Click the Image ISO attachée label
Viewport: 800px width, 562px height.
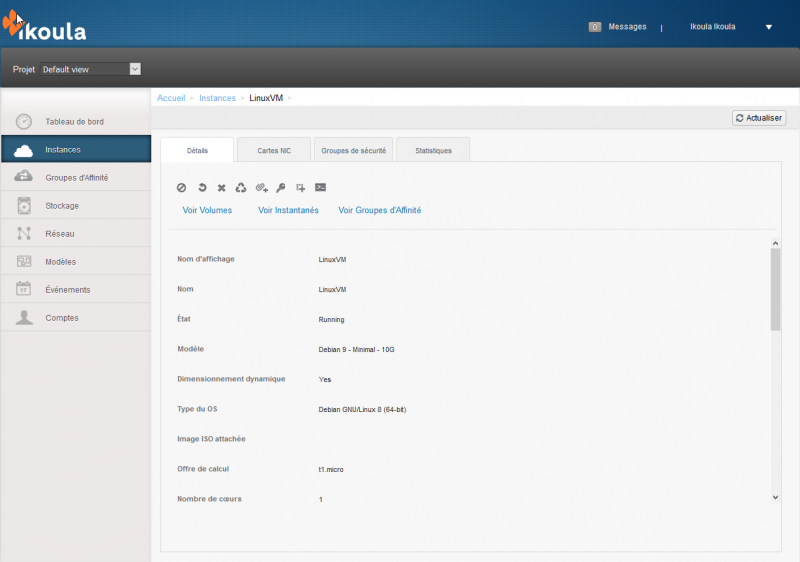pos(211,439)
